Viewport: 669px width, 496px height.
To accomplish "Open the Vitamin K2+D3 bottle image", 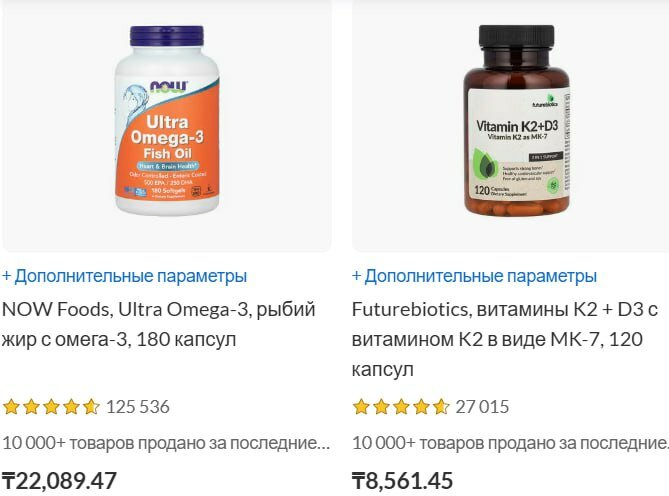I will coord(517,121).
